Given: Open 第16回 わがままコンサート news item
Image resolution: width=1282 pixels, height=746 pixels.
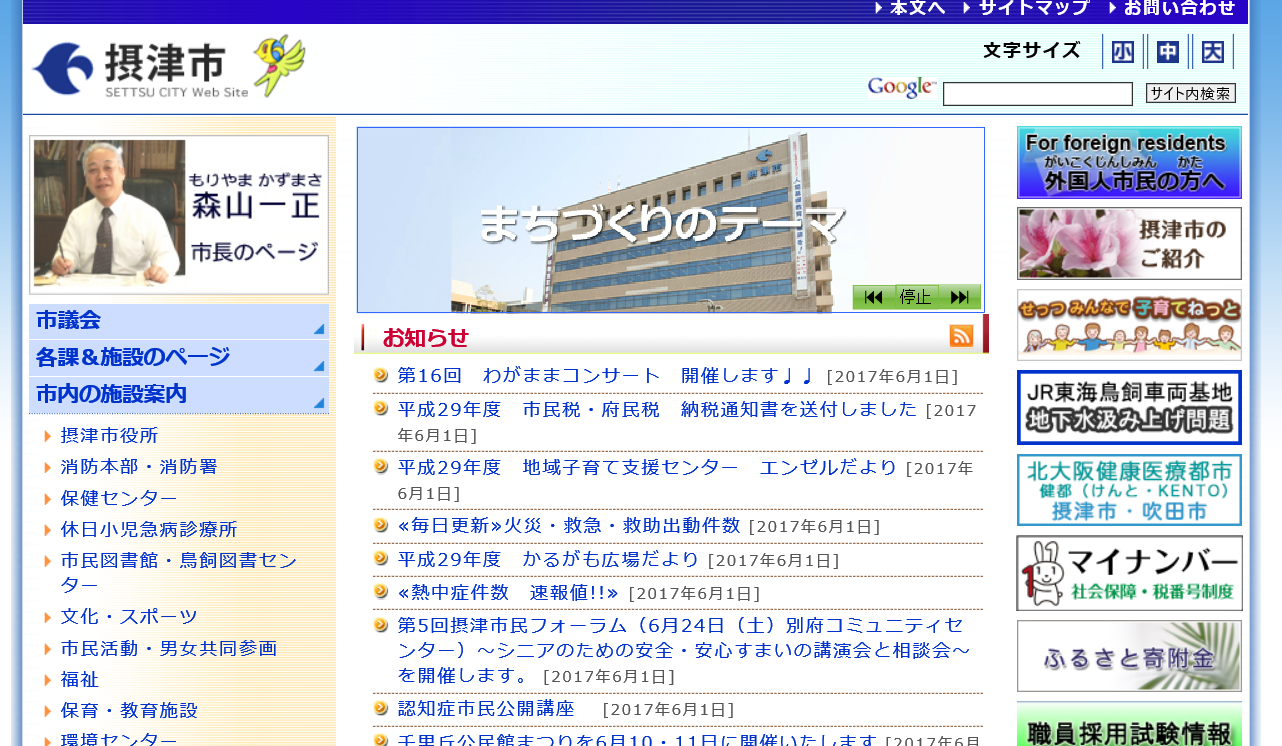Looking at the screenshot, I should (607, 376).
